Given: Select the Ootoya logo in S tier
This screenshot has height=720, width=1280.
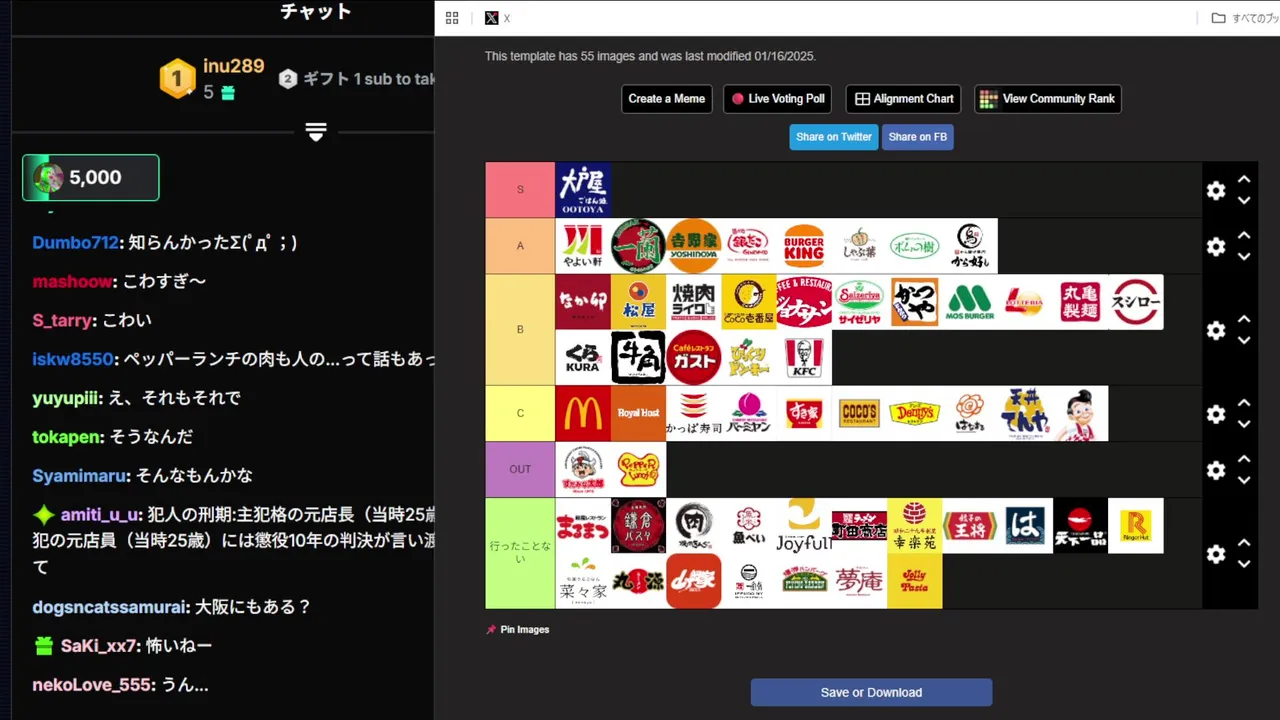Looking at the screenshot, I should pyautogui.click(x=583, y=190).
